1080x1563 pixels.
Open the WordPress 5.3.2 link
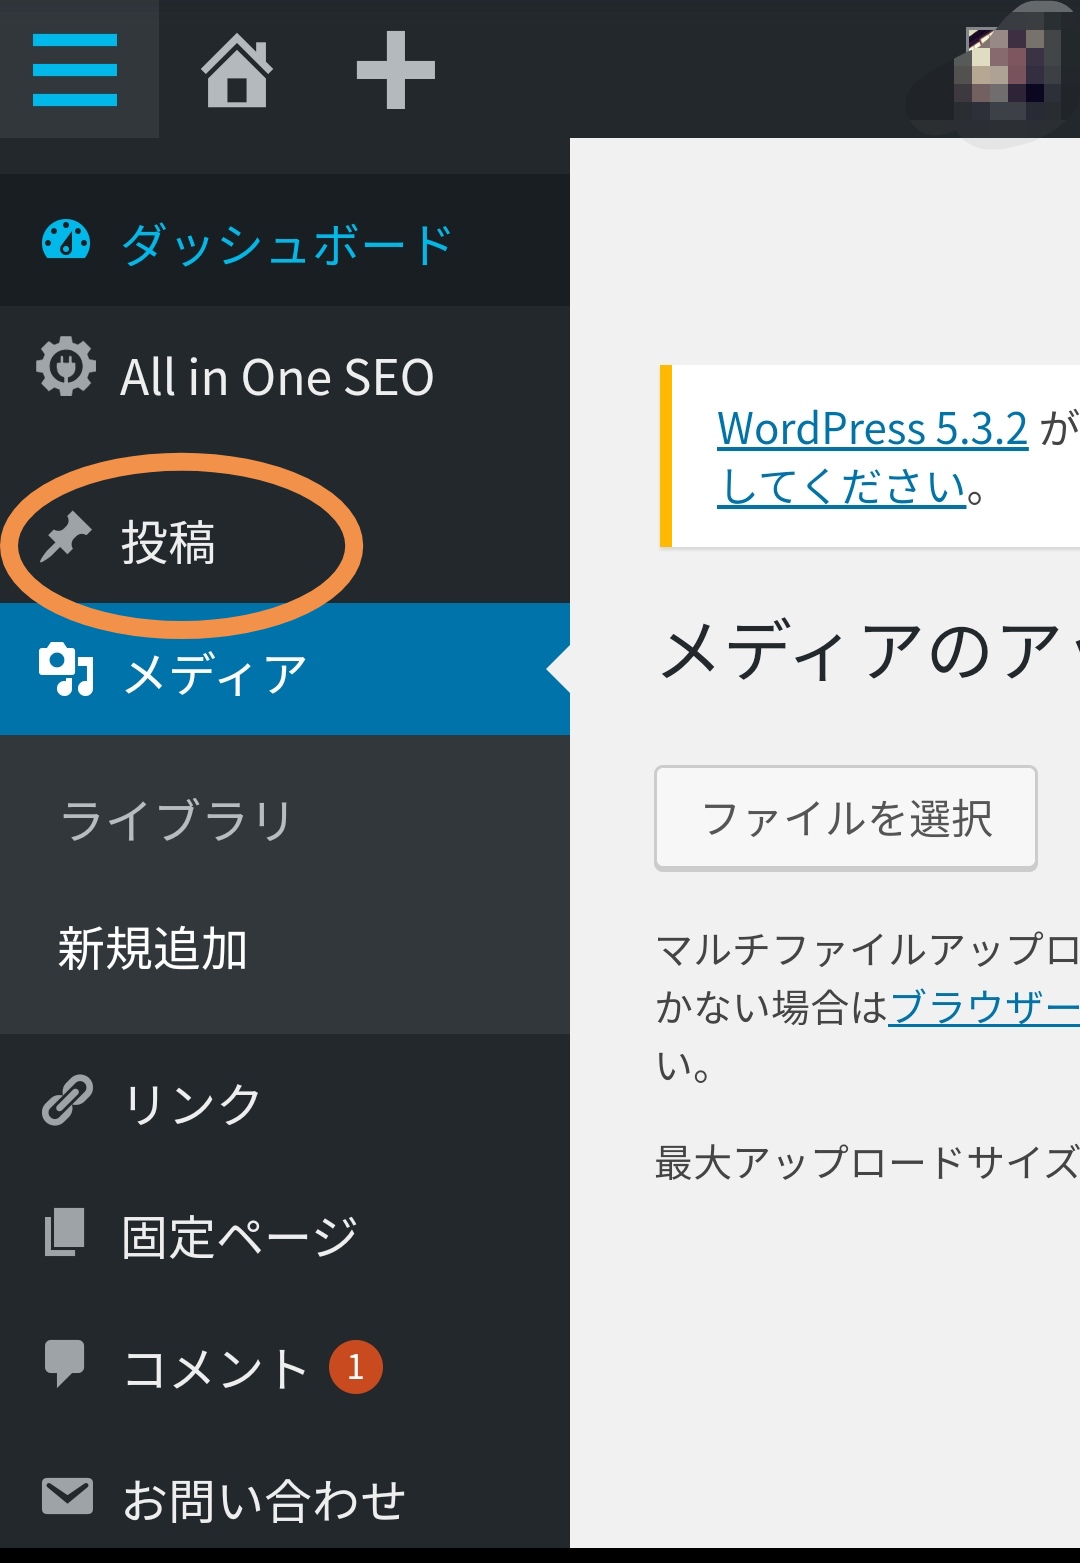click(872, 429)
